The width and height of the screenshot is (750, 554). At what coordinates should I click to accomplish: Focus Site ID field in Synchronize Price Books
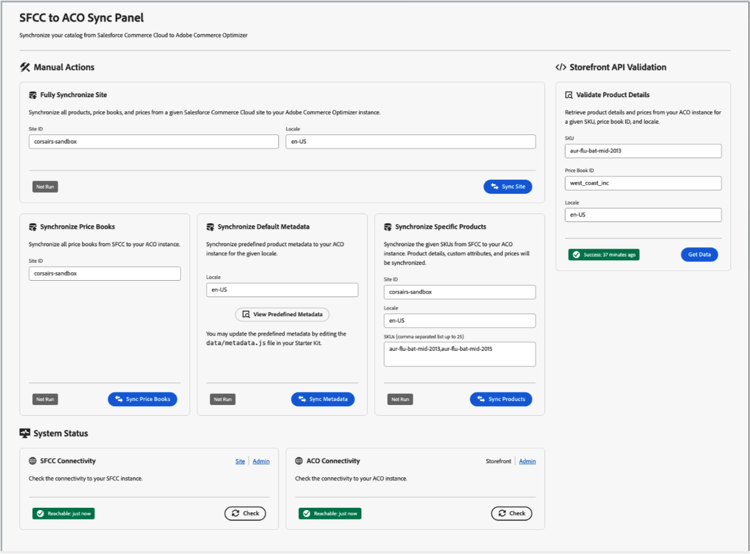[105, 274]
